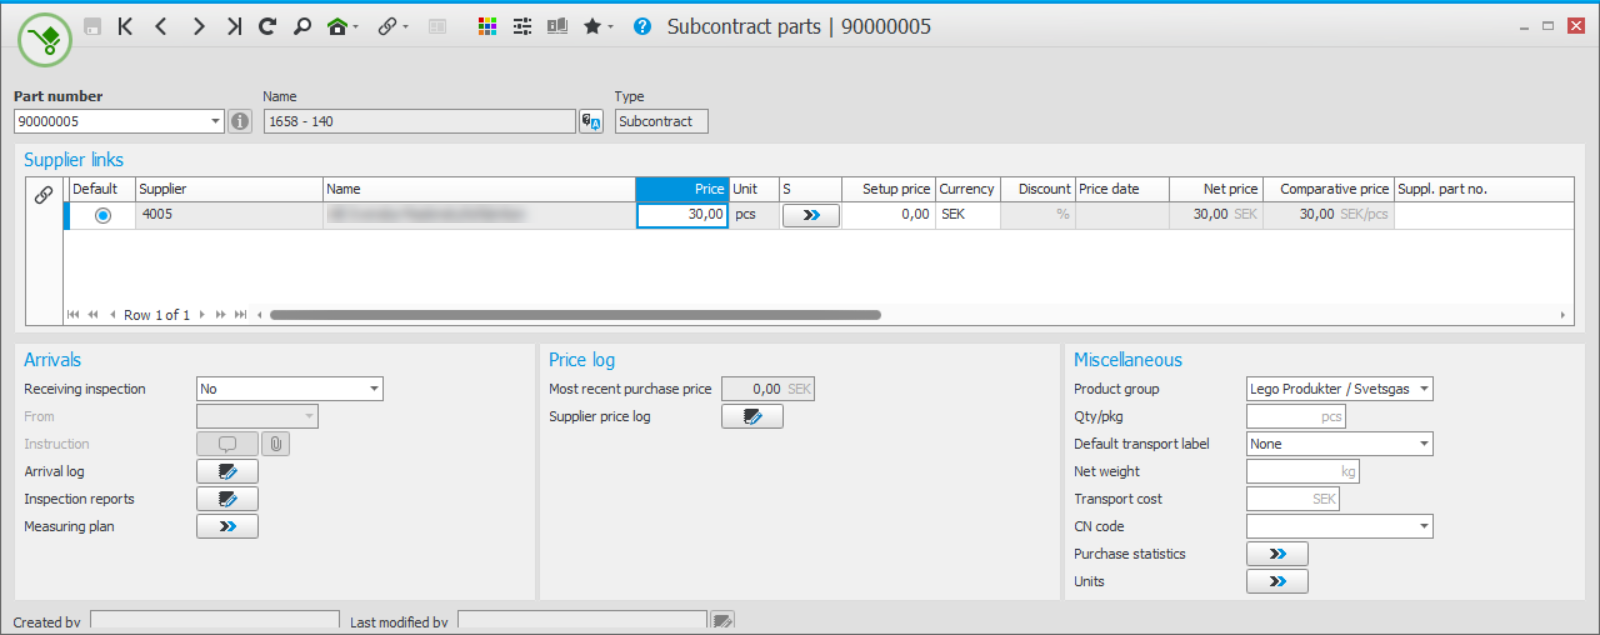Viewport: 1600px width, 635px height.
Task: Click supplier number cell 4005
Action: [x=229, y=215]
